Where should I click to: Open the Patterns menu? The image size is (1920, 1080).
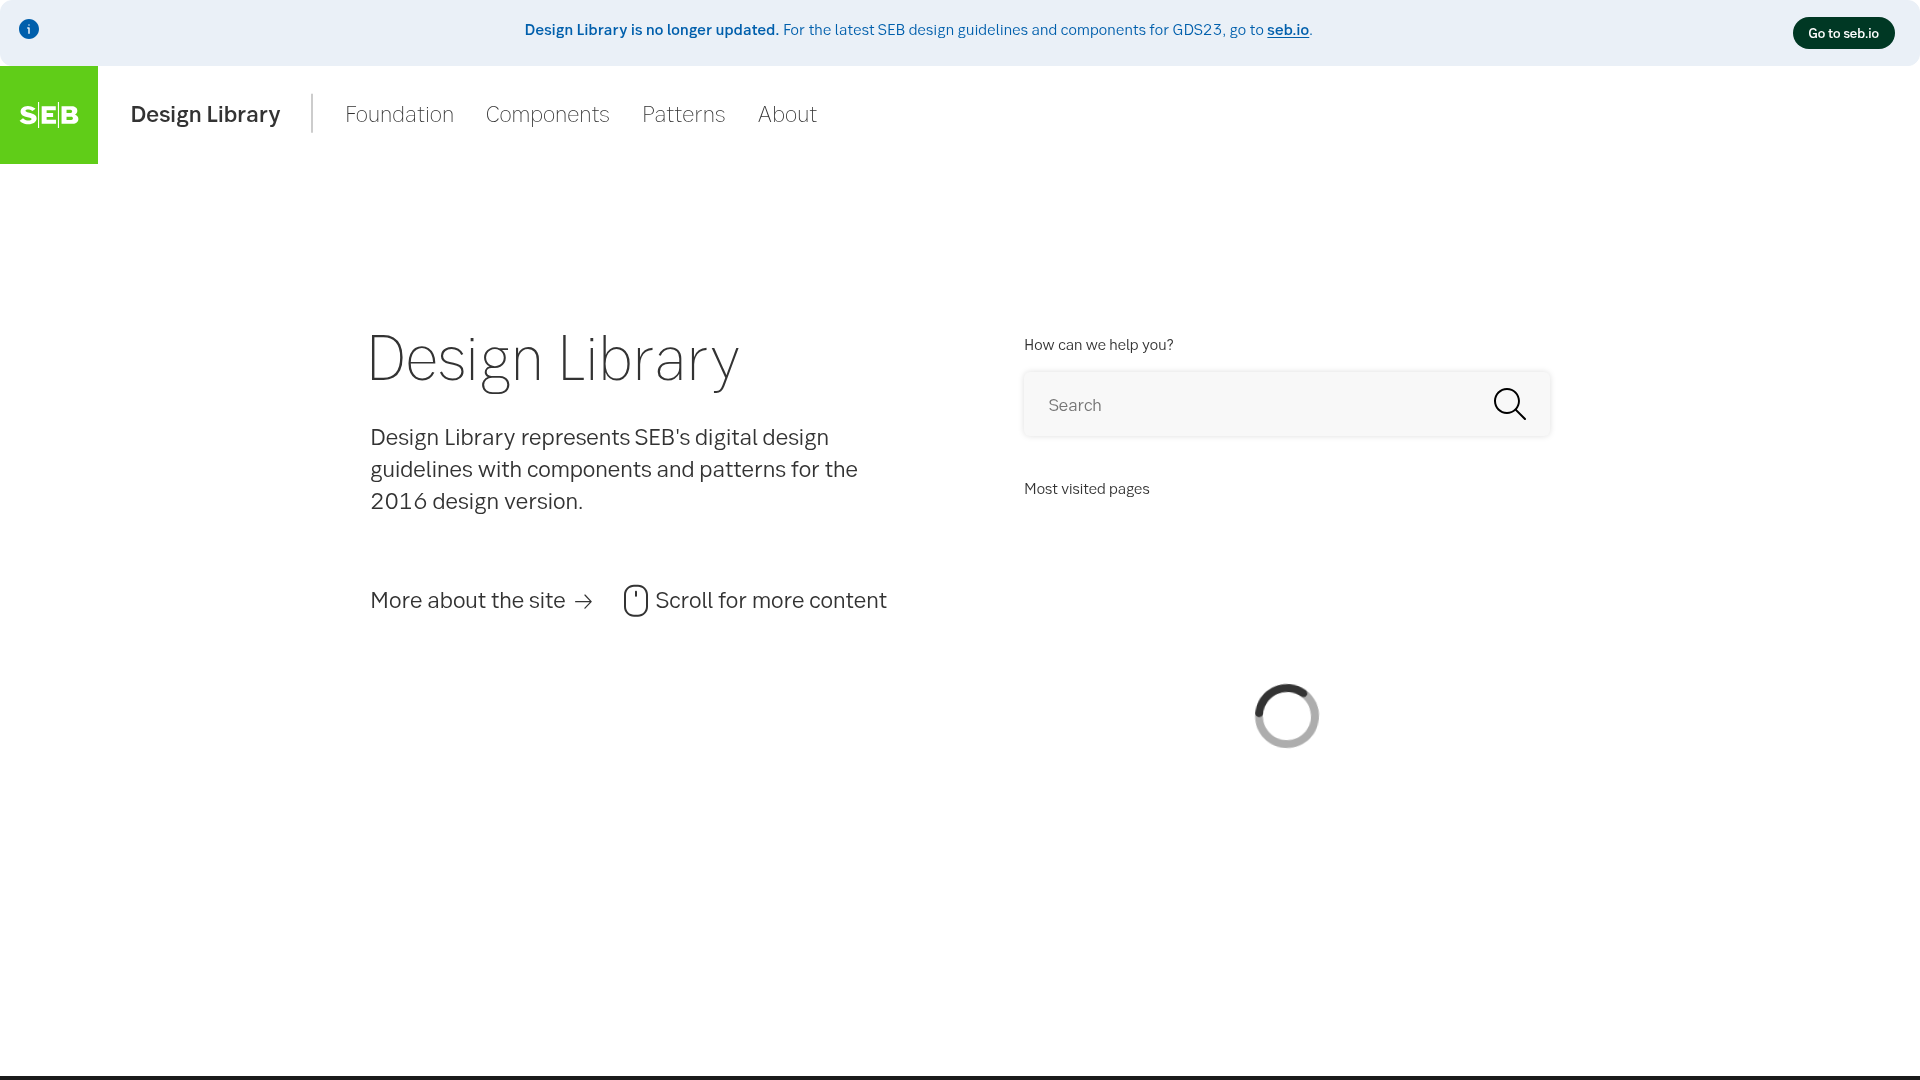tap(683, 114)
